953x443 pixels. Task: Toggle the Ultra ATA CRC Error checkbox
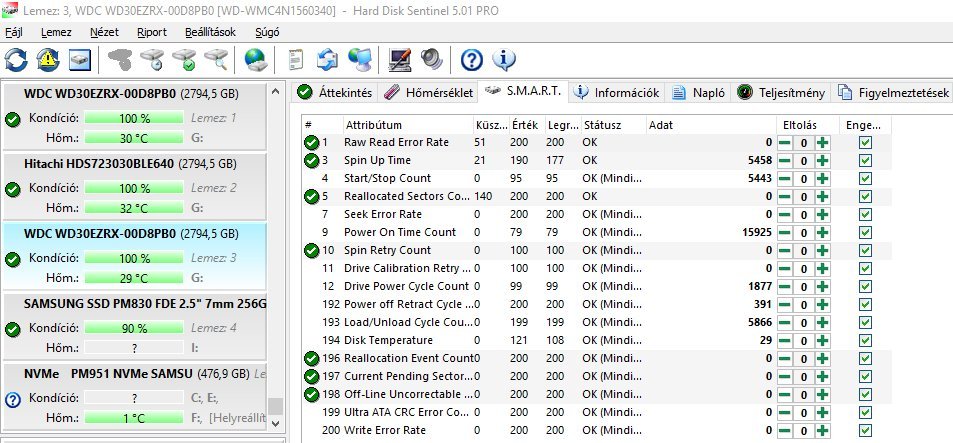(865, 413)
